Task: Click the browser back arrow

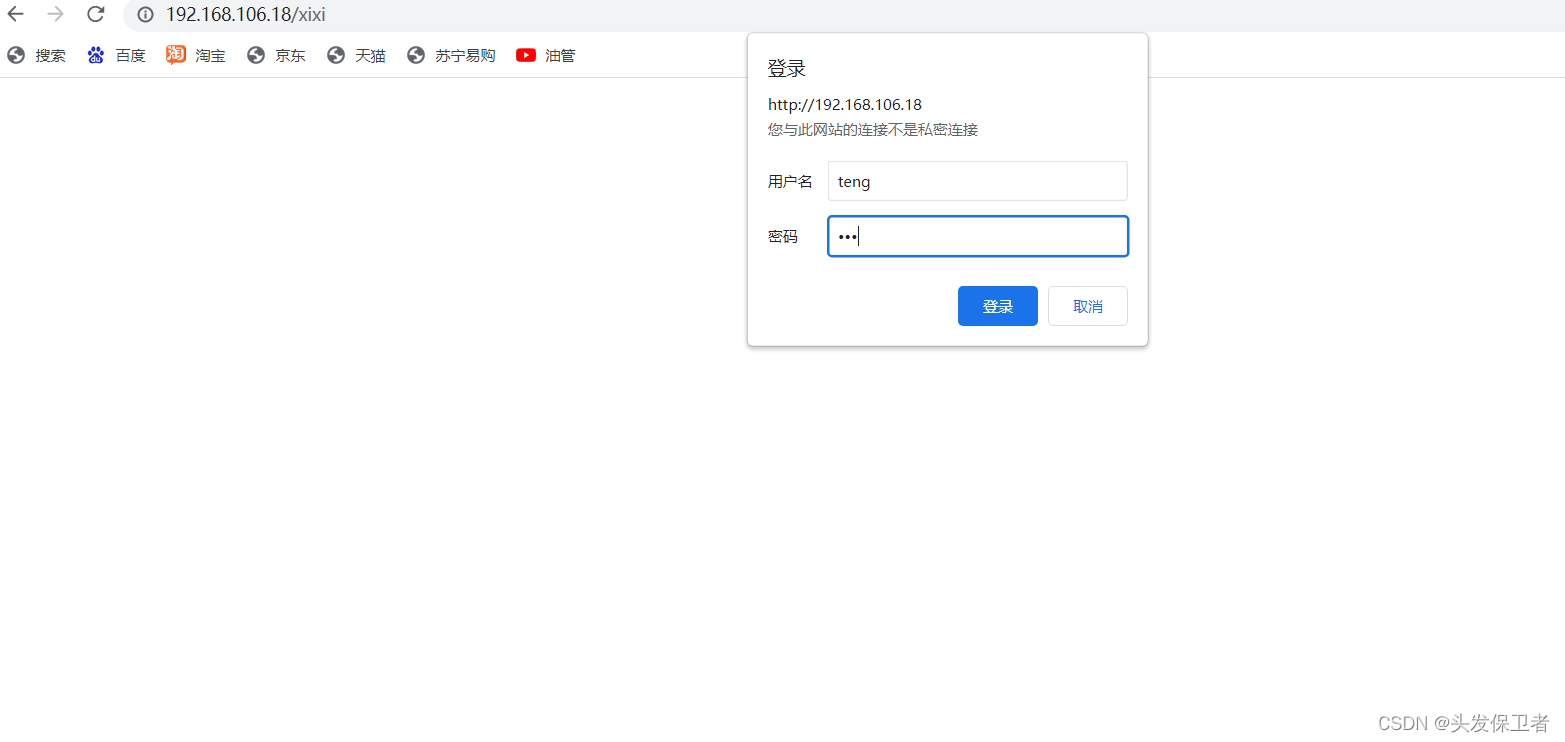Action: 16,14
